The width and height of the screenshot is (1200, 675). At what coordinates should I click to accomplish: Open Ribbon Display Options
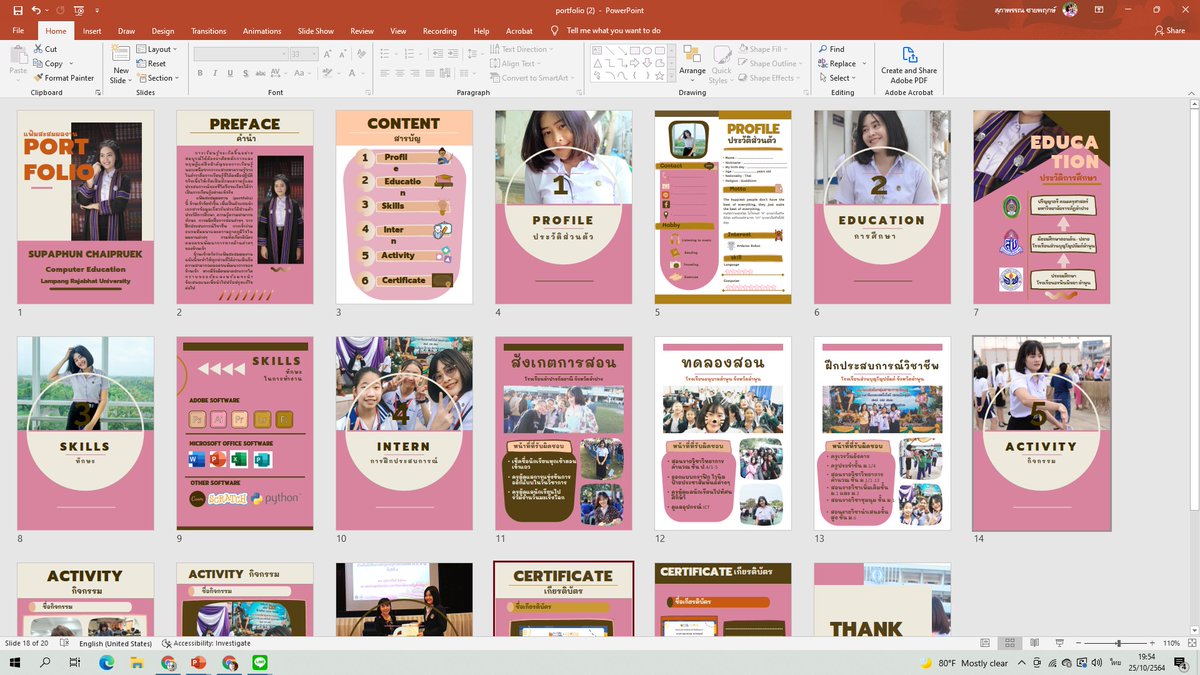click(1098, 10)
